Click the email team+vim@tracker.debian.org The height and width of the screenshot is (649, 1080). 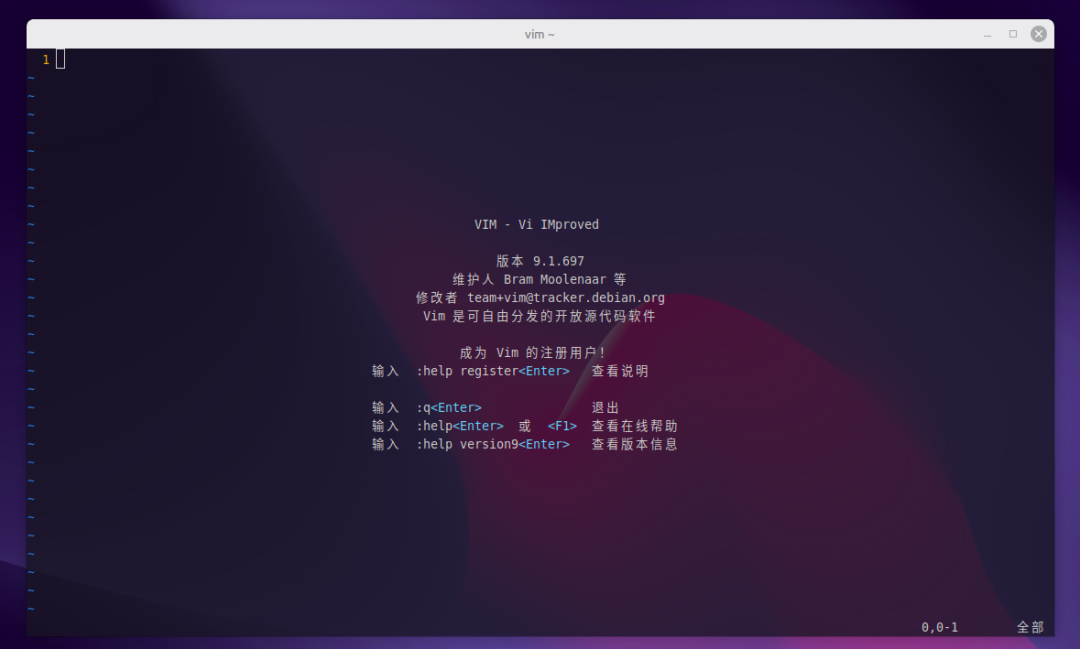566,298
